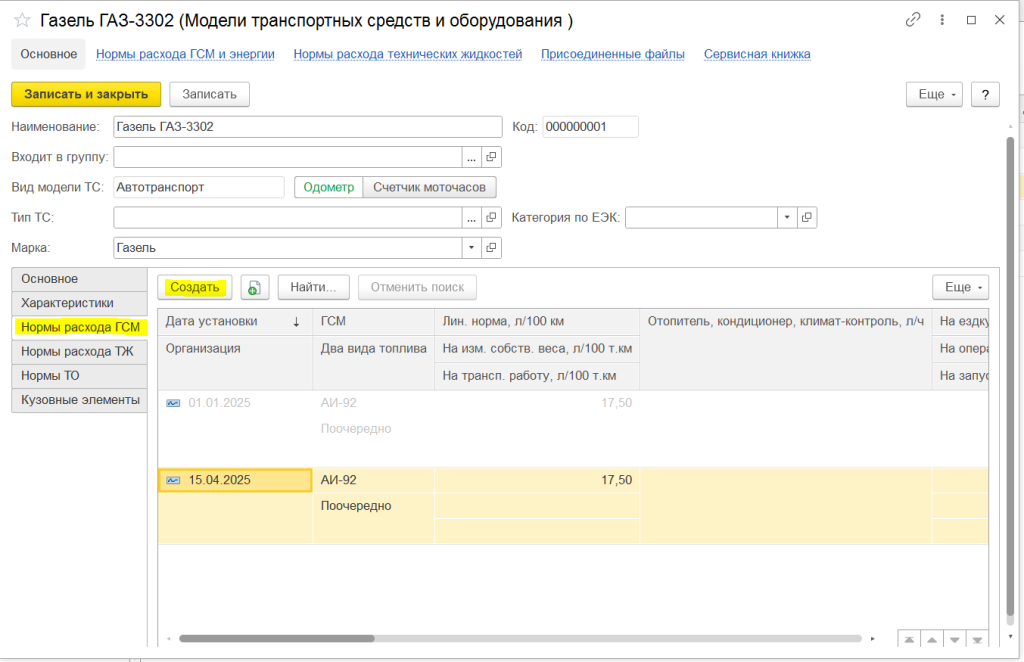Add this model to favorites with the star
The image size is (1024, 662).
[x=22, y=20]
